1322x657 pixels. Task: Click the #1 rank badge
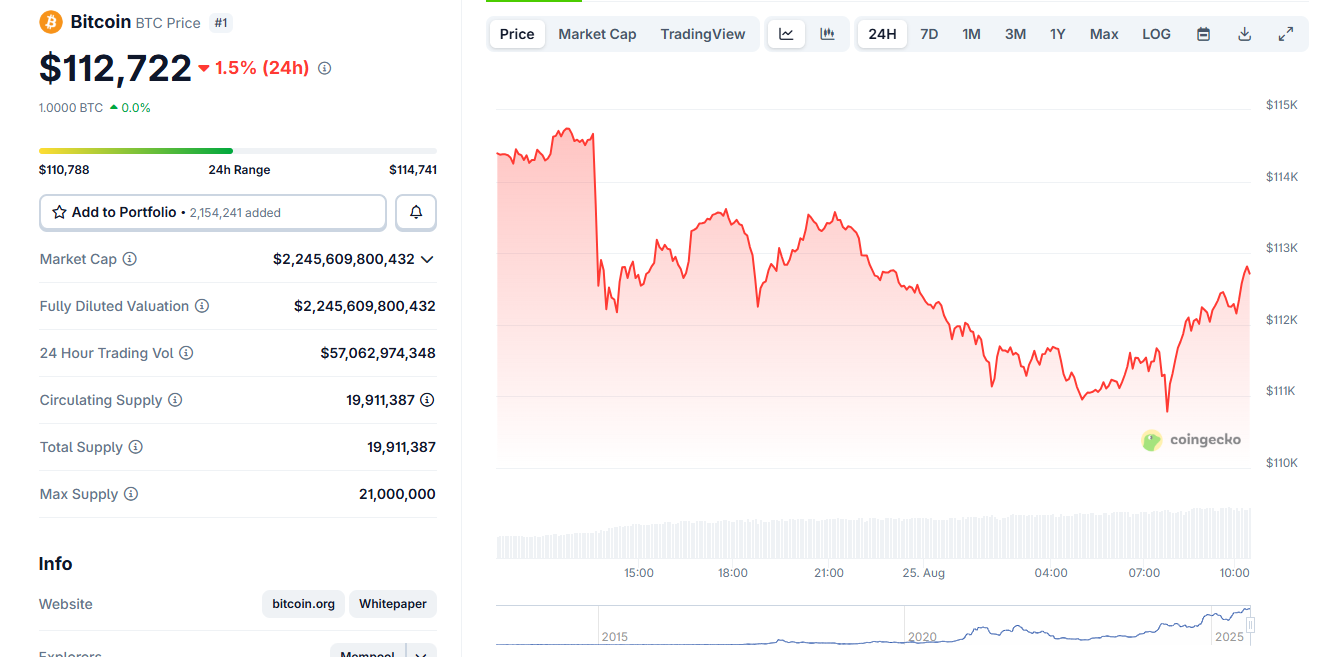(221, 22)
